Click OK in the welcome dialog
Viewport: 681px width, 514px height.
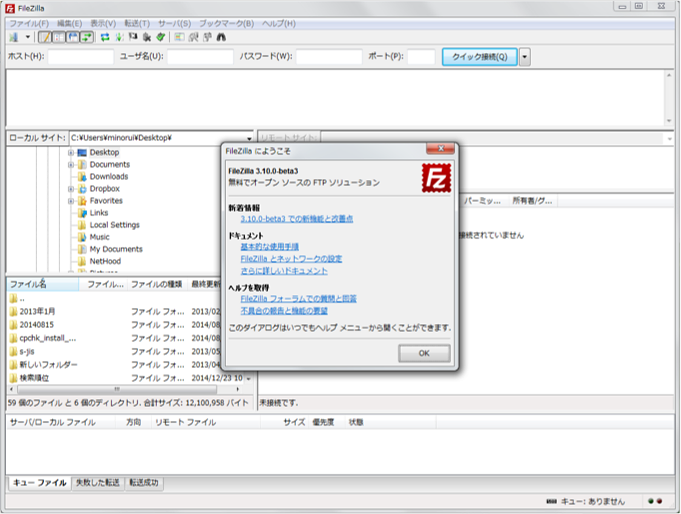click(424, 353)
